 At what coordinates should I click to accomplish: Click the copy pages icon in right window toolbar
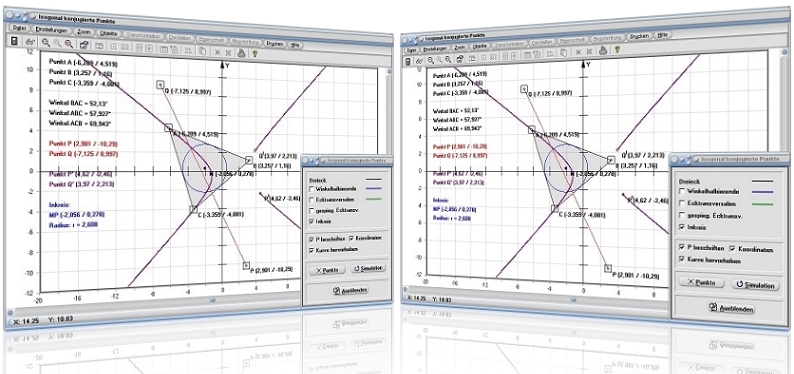(x=563, y=53)
